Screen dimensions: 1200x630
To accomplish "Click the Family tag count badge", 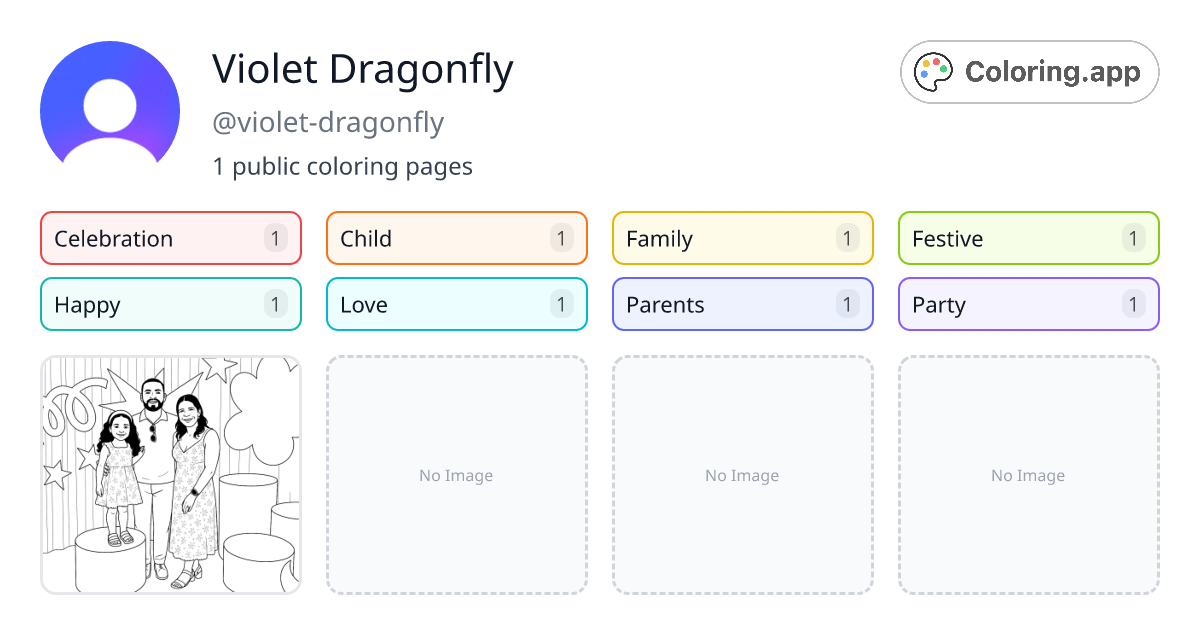I will pyautogui.click(x=847, y=238).
